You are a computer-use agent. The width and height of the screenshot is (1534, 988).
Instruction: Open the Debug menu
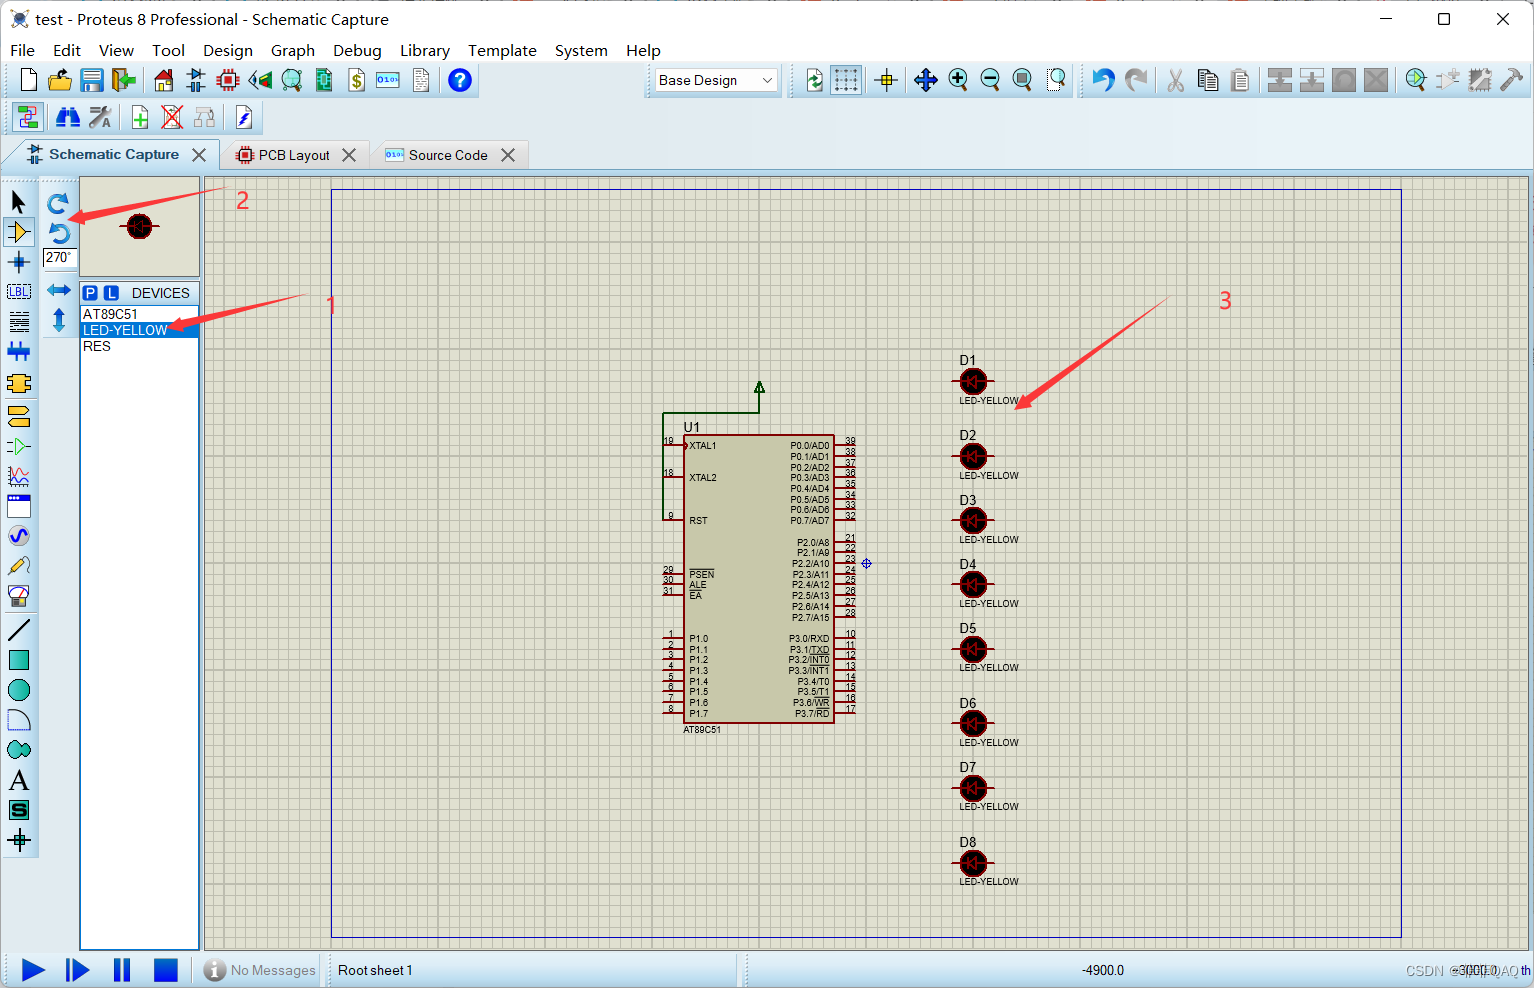357,50
